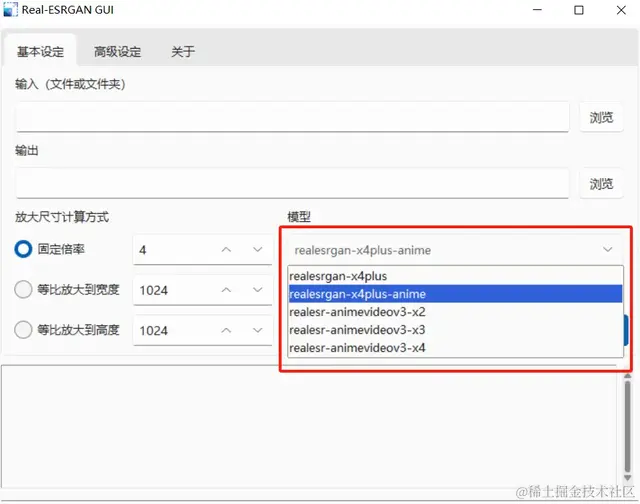Screen dimensions: 640x504
Task: Choose realesrgan-x4plus model option
Action: (456, 276)
